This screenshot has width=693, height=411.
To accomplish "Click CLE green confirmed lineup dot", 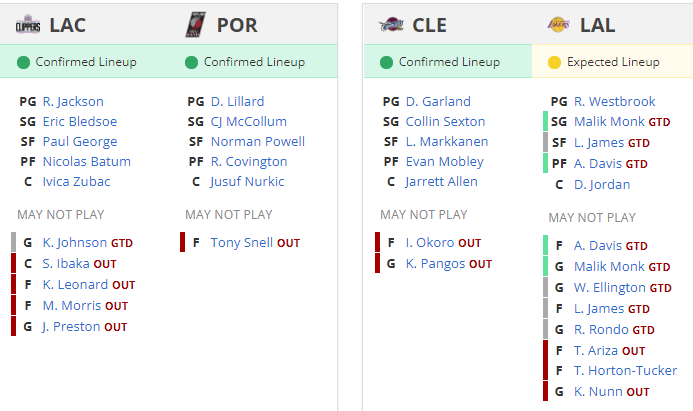I will pos(386,62).
